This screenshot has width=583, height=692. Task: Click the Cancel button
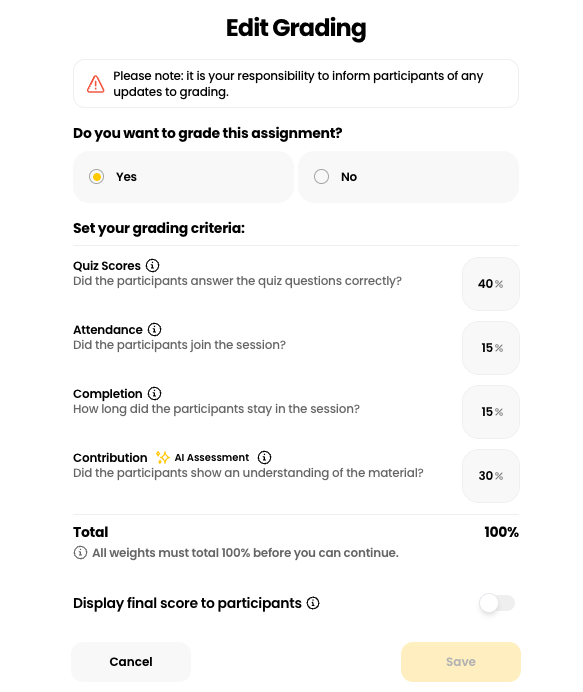point(131,662)
